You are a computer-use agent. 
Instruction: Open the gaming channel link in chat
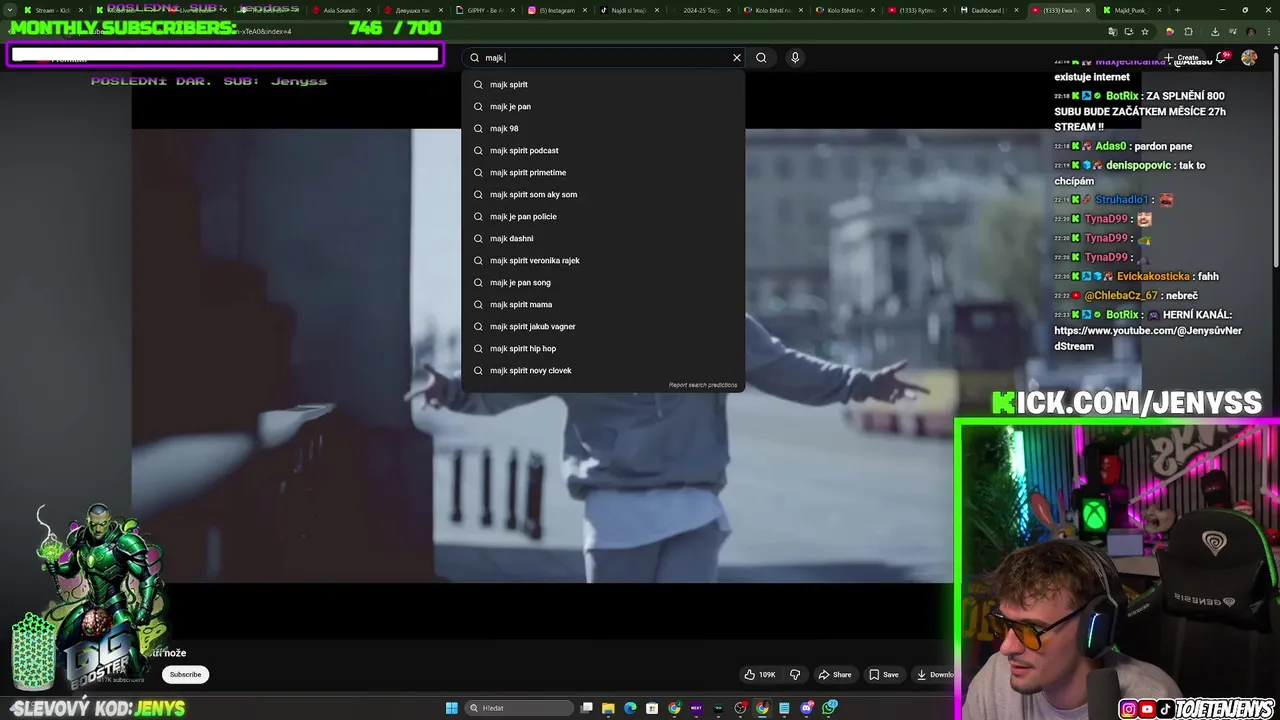[1148, 338]
